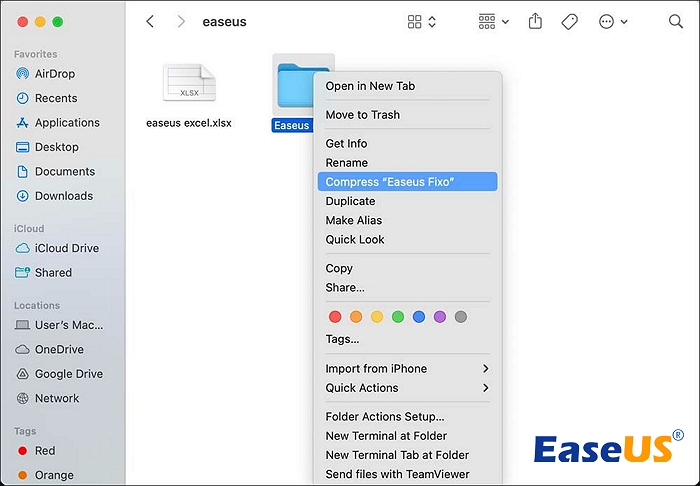Open the more actions ellipsis button
The image size is (700, 486).
606,21
